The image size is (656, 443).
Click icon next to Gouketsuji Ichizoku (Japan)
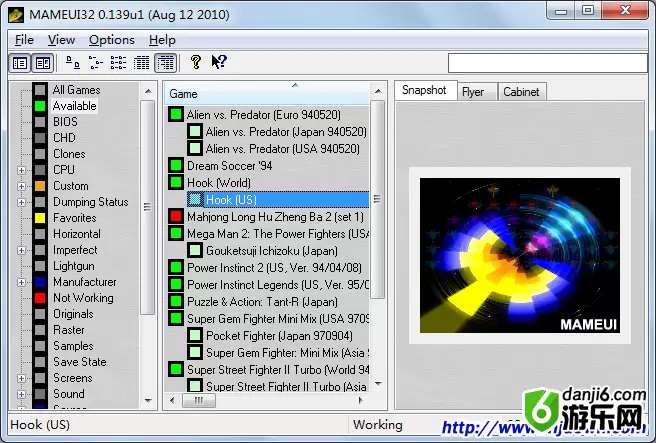[195, 250]
